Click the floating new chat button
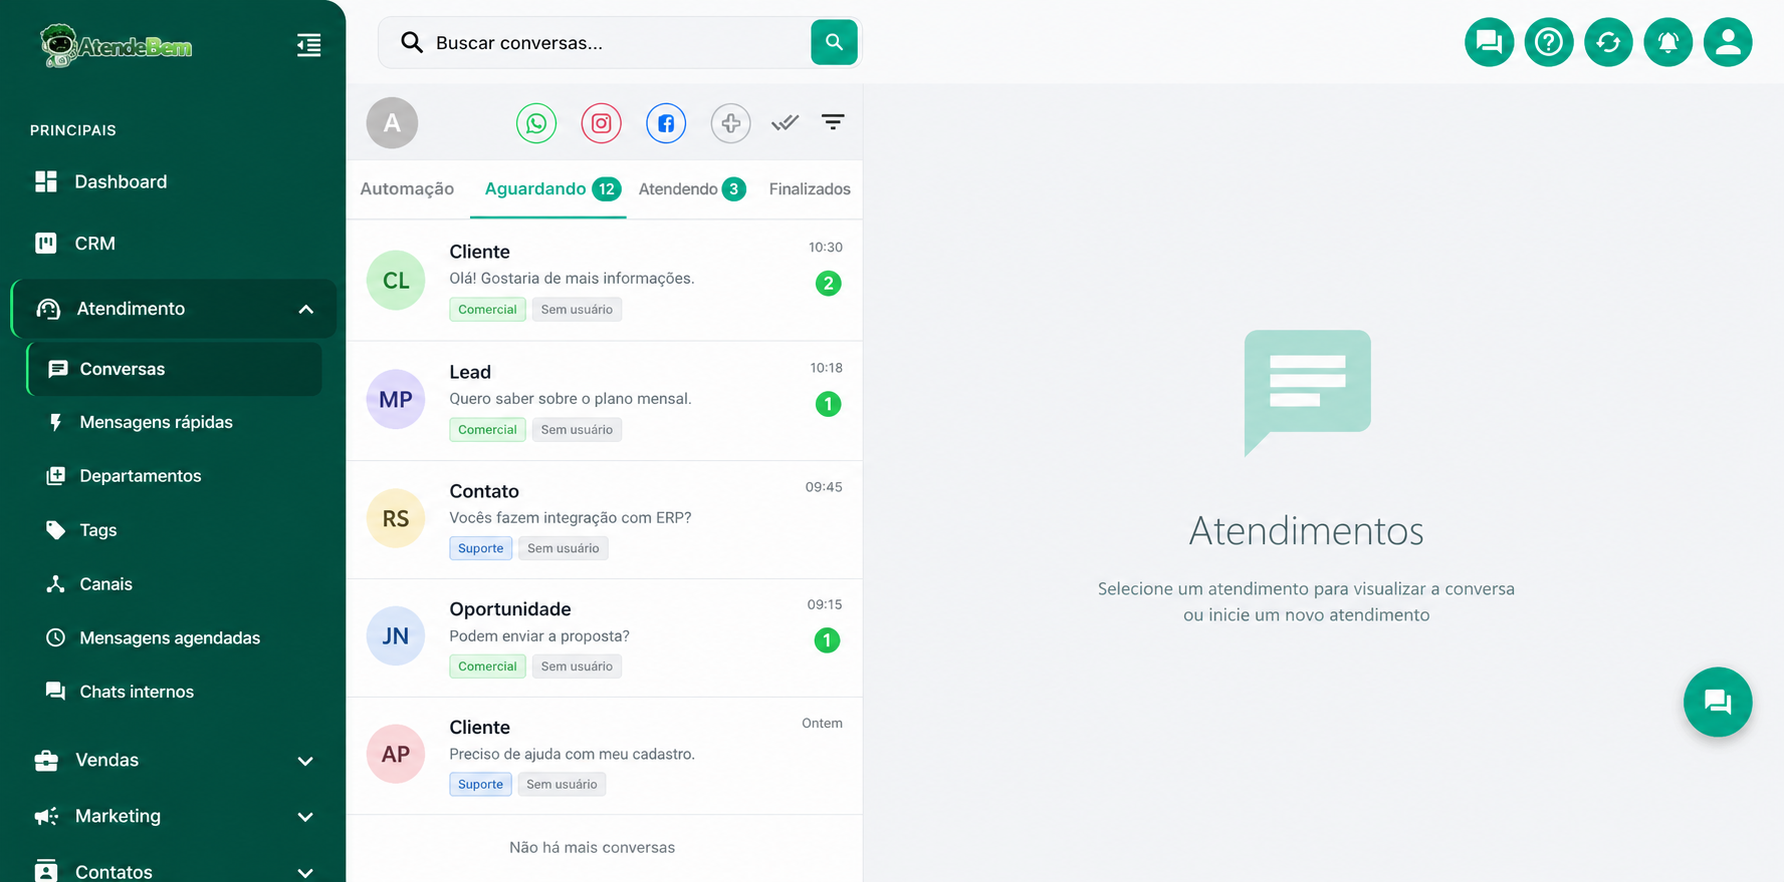 [1718, 702]
